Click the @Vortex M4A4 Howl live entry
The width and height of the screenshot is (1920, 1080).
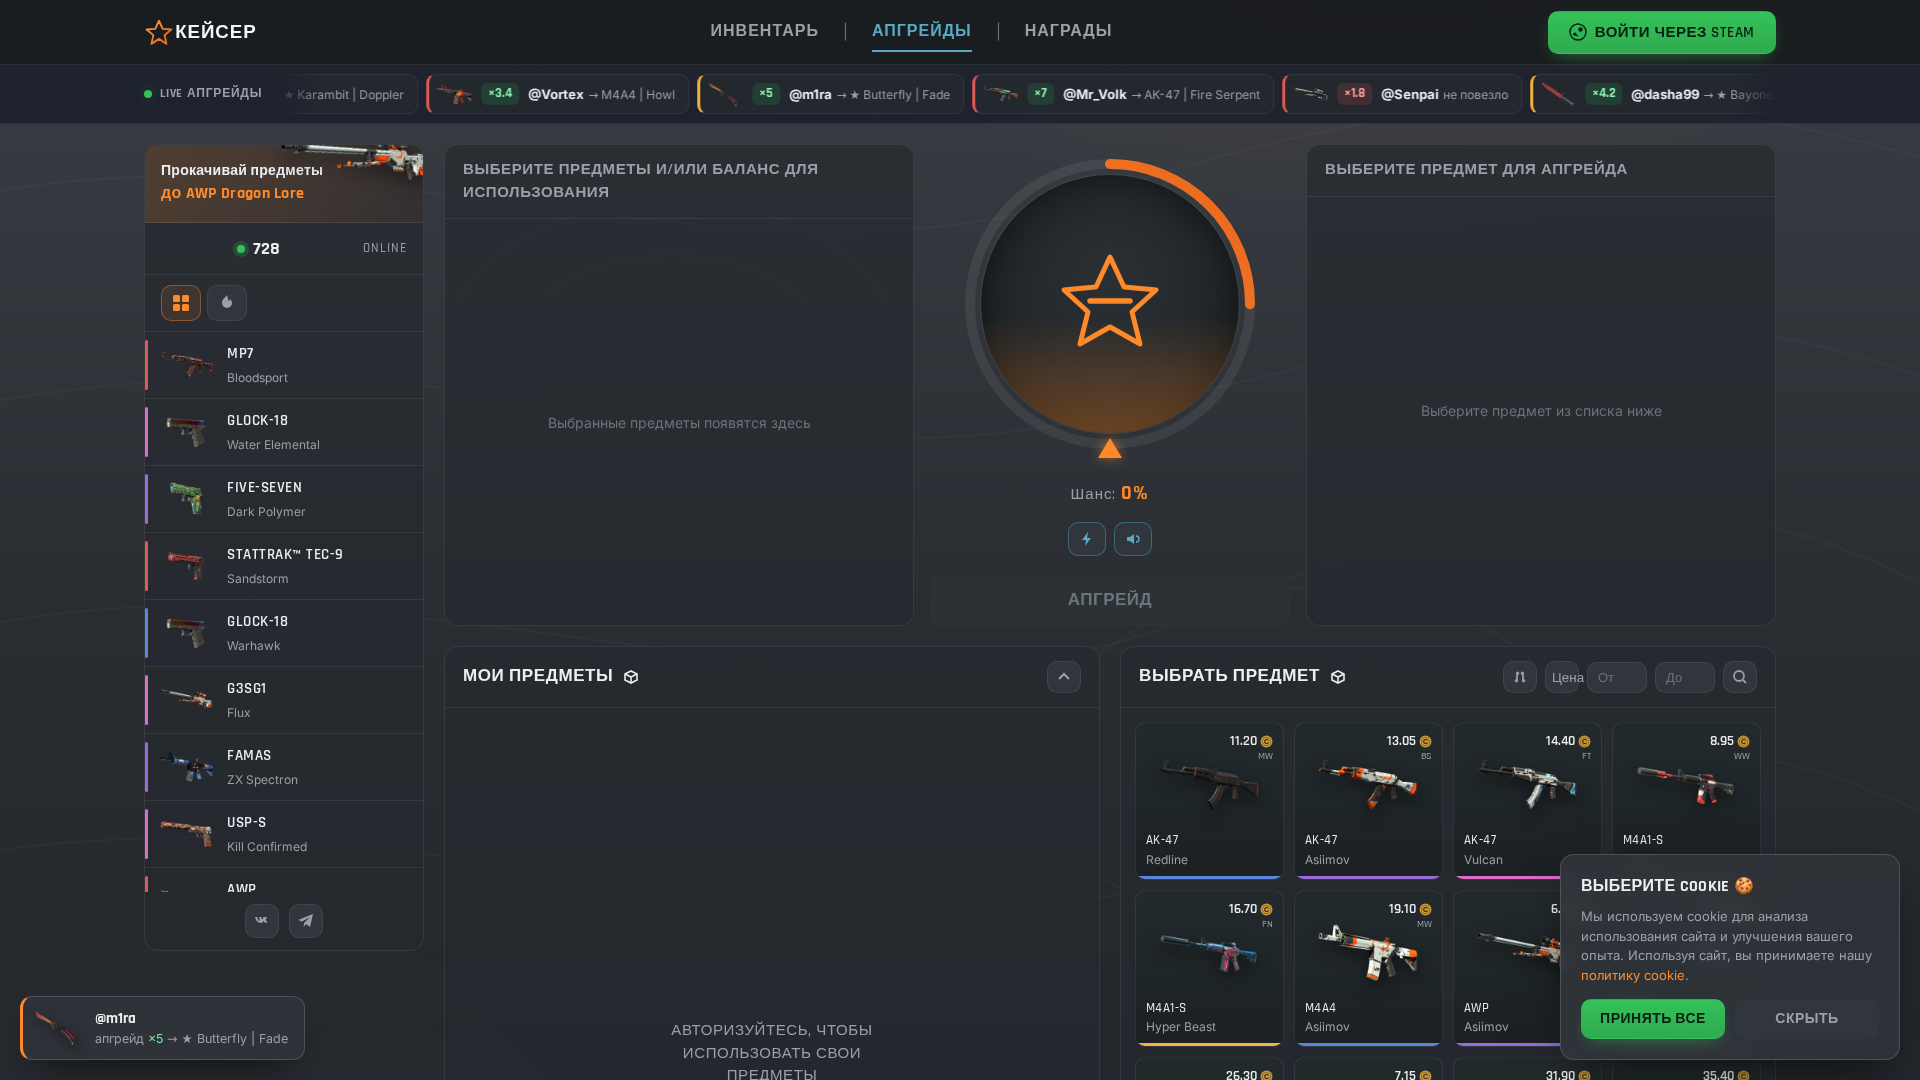click(557, 94)
